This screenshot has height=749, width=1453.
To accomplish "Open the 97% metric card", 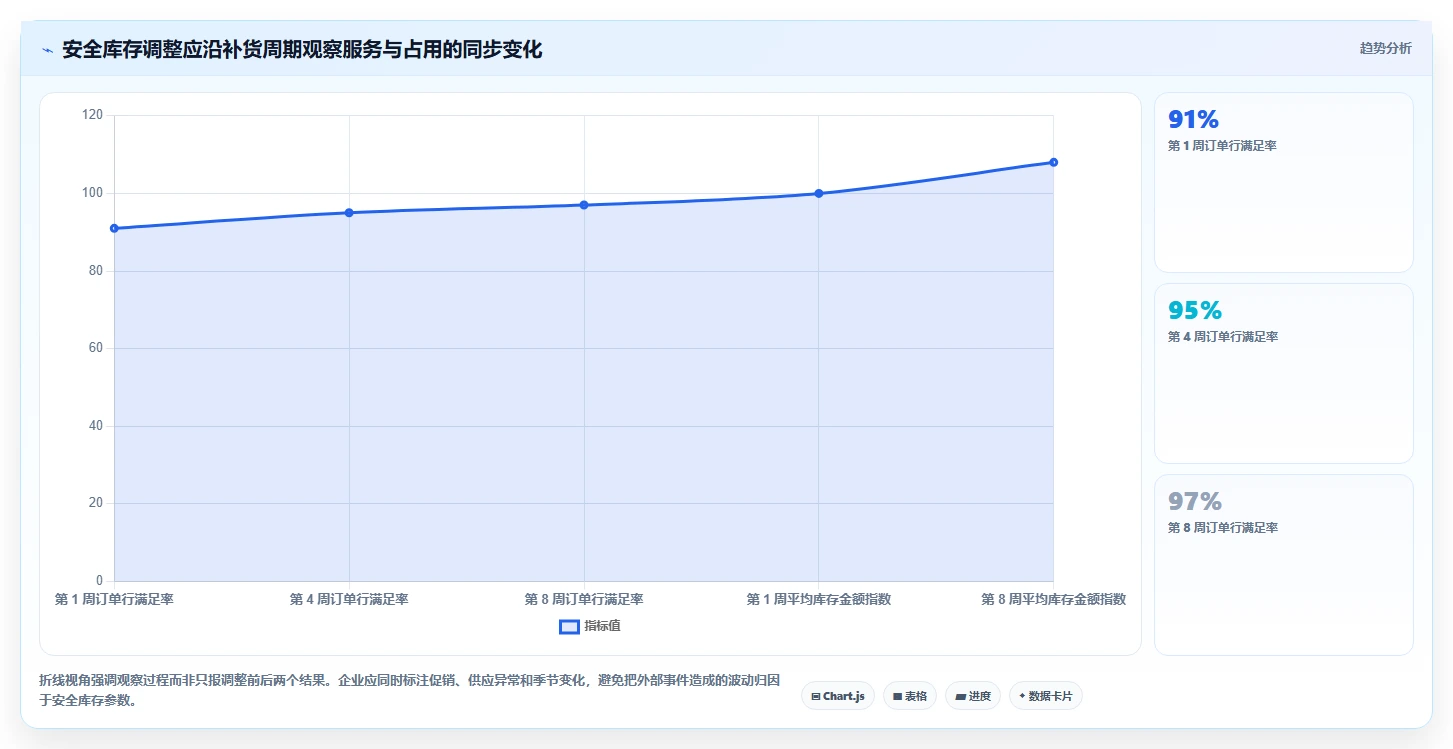I will point(1284,565).
